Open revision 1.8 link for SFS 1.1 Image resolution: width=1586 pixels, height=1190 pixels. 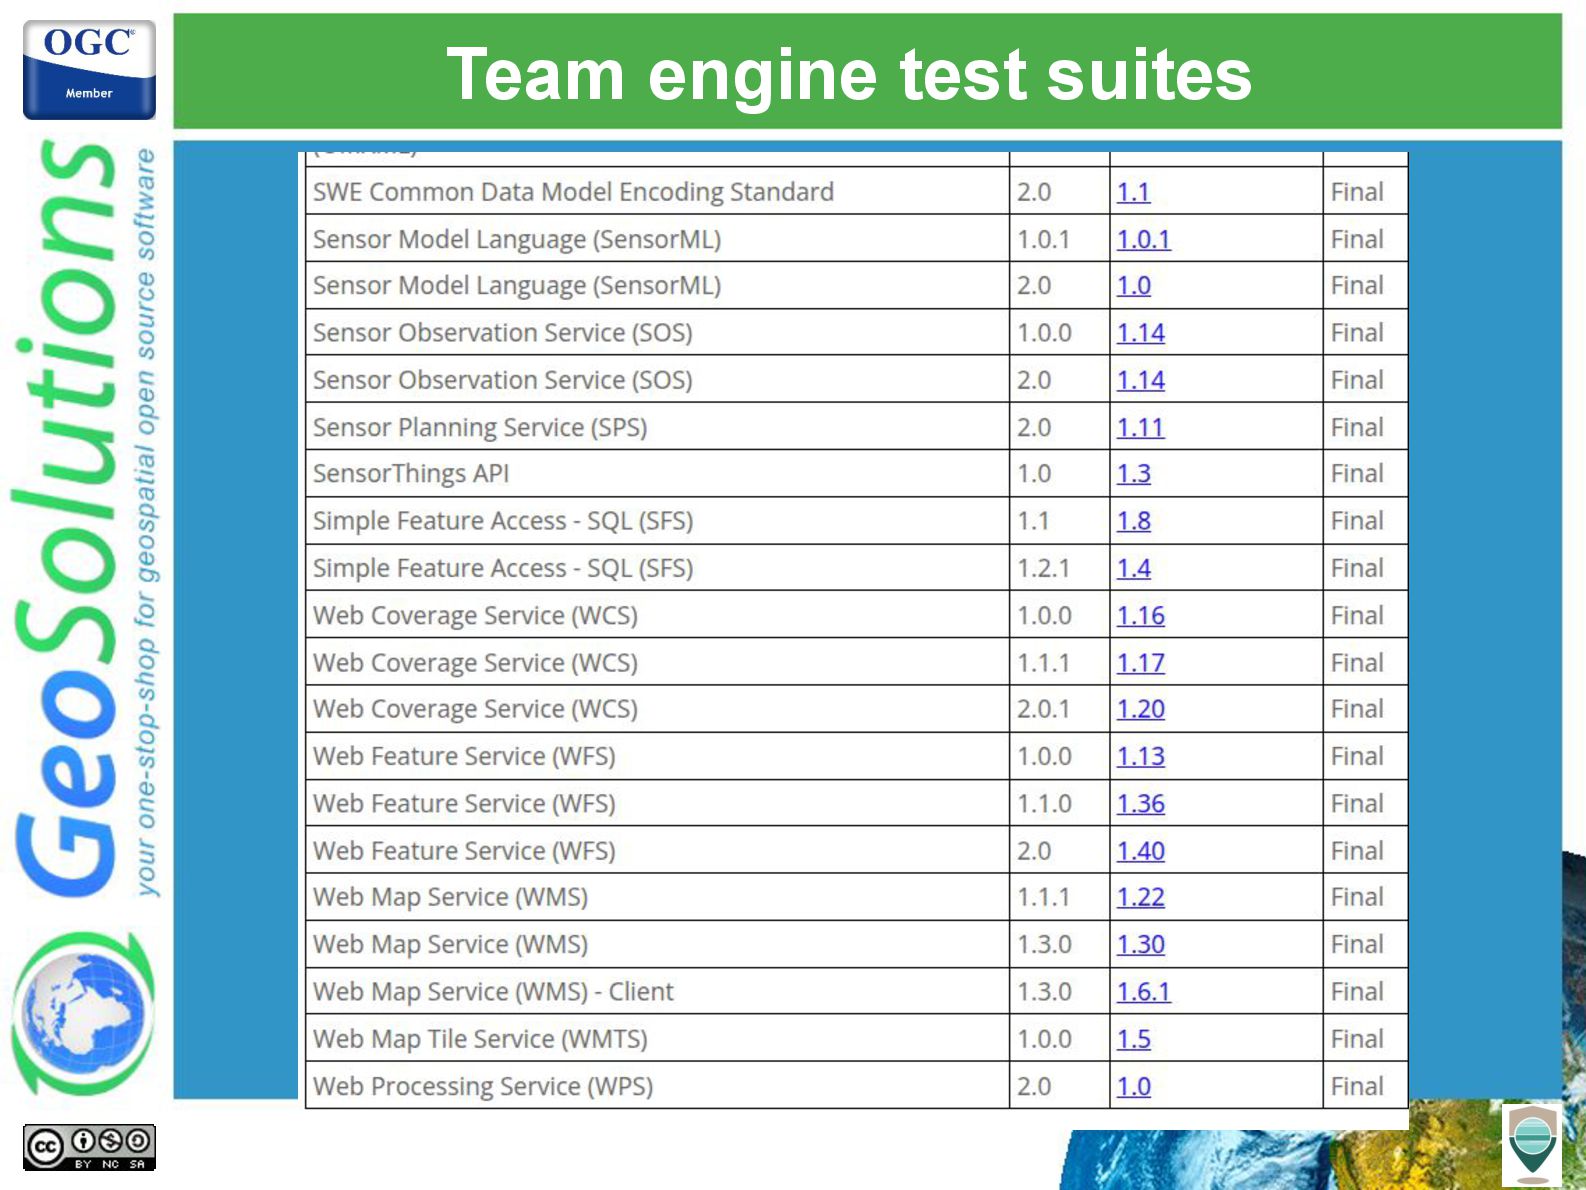(x=1133, y=521)
